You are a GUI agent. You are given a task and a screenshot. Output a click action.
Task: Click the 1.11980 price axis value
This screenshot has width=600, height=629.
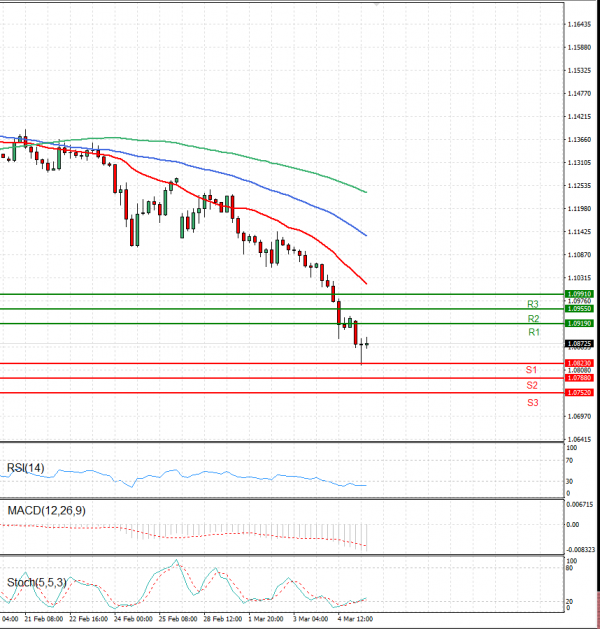tap(580, 209)
